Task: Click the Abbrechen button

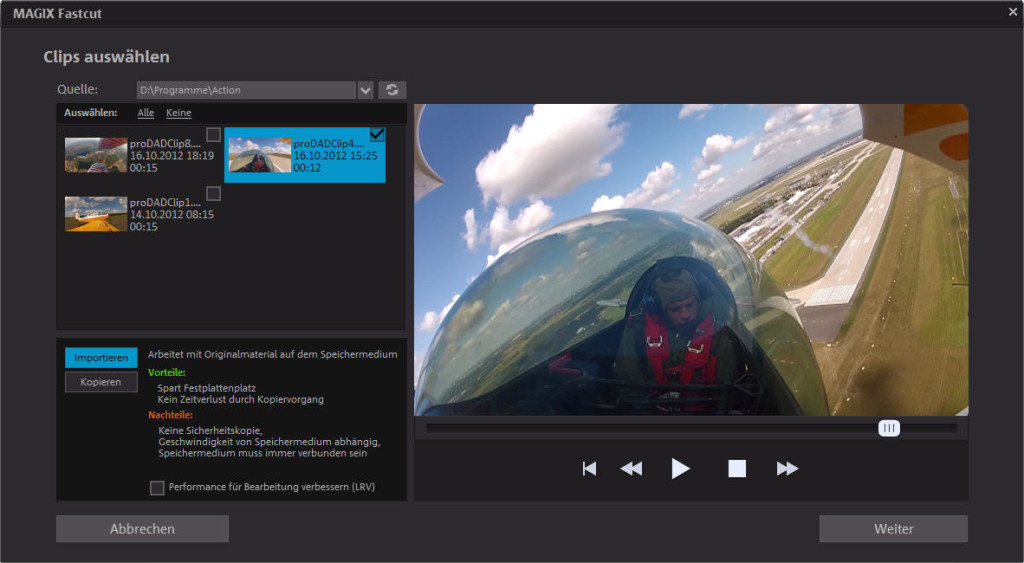Action: coord(142,528)
